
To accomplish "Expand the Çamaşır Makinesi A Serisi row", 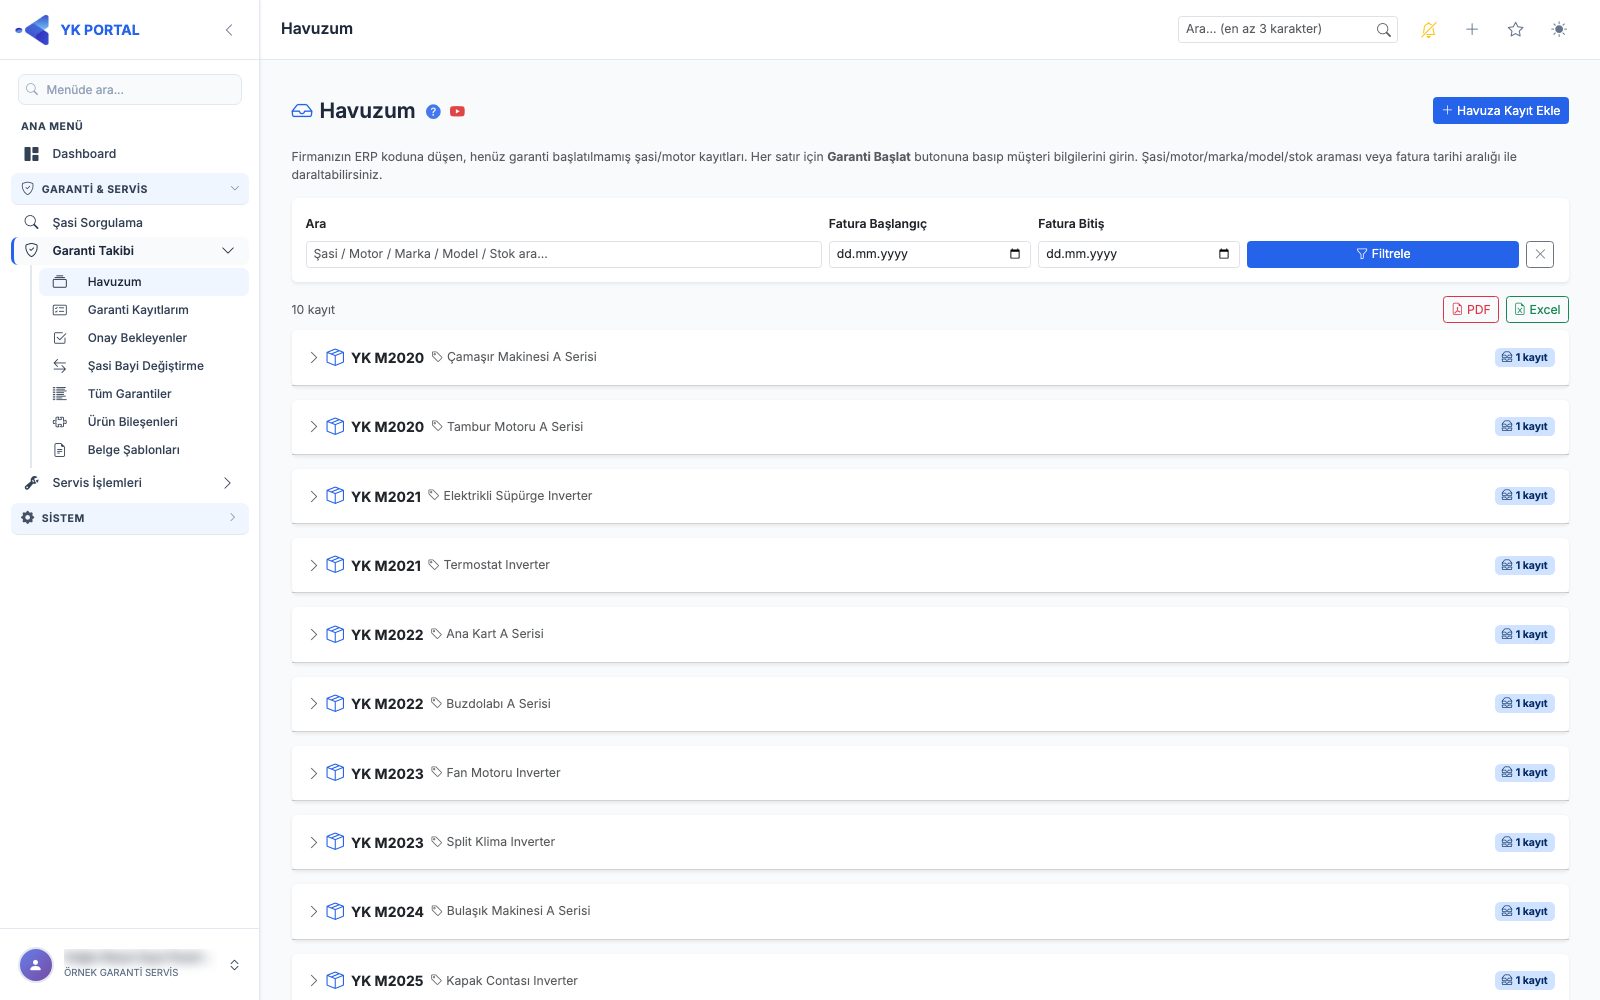I will tap(930, 358).
